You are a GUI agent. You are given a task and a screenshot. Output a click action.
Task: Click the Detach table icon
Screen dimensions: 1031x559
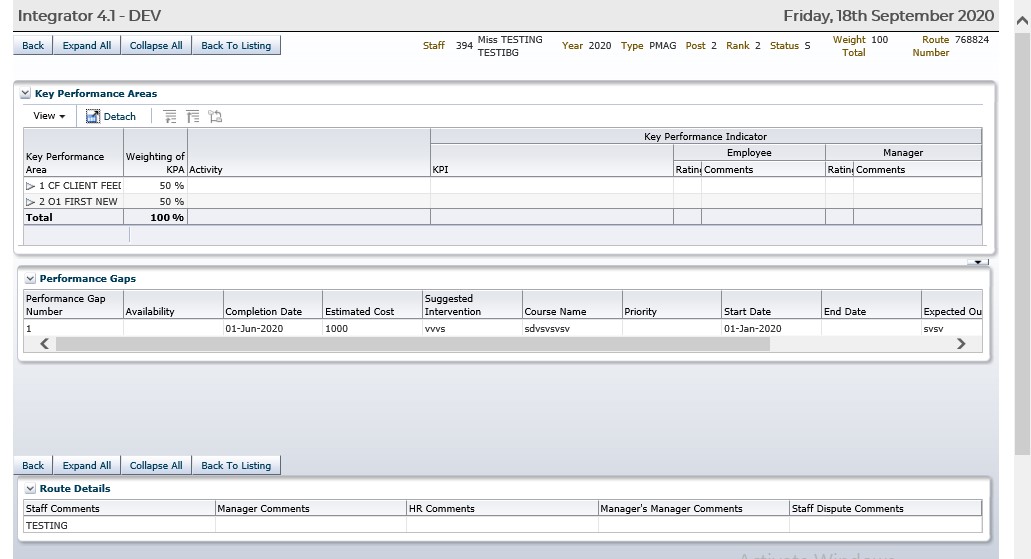pos(93,117)
